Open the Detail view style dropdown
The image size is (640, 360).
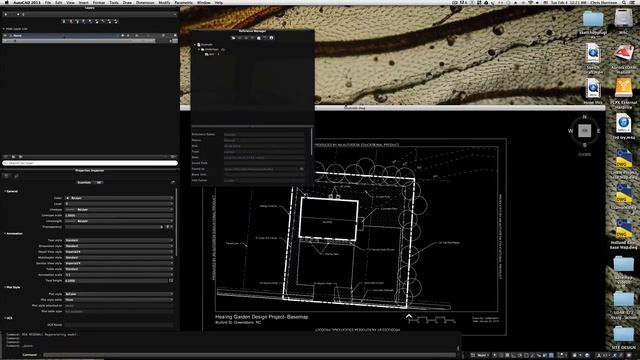click(x=119, y=252)
